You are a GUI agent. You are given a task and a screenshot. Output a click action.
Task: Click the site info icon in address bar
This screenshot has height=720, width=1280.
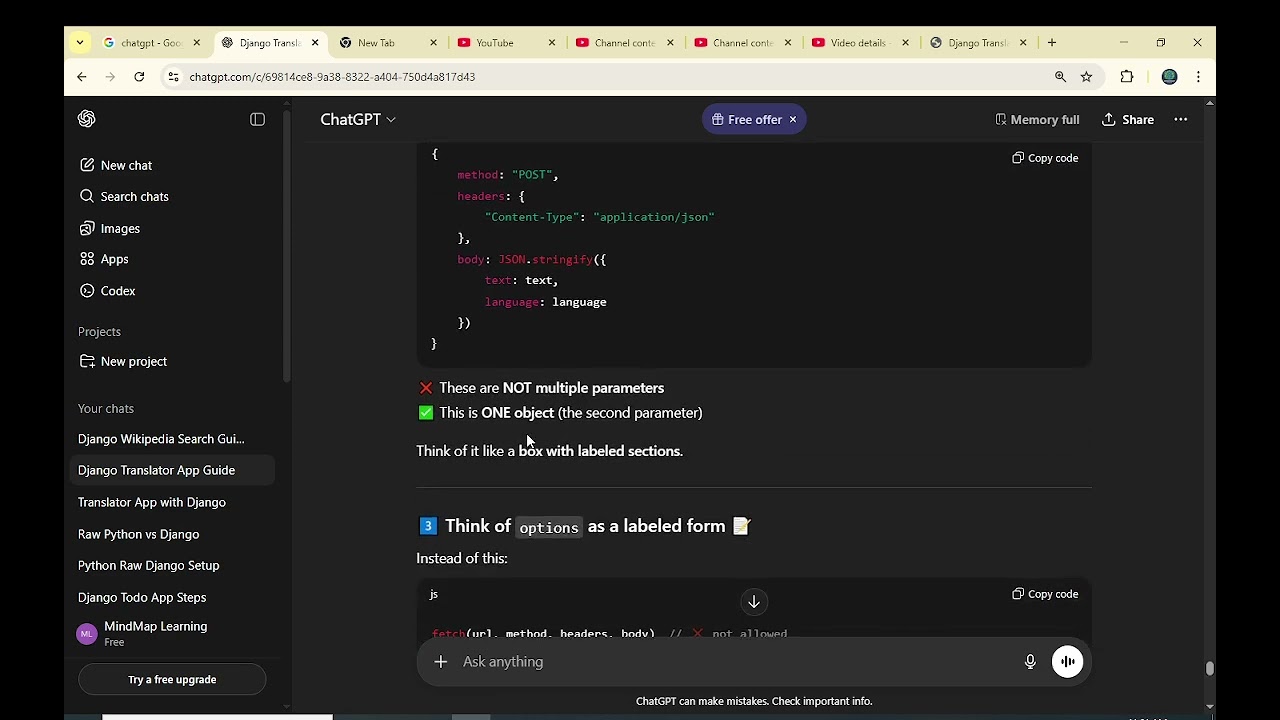(x=173, y=76)
